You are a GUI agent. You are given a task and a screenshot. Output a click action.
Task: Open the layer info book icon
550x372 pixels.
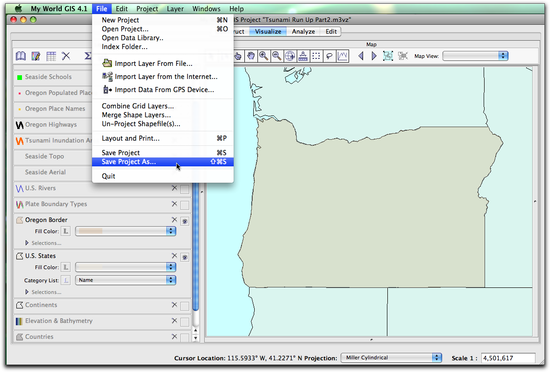pyautogui.click(x=21, y=56)
